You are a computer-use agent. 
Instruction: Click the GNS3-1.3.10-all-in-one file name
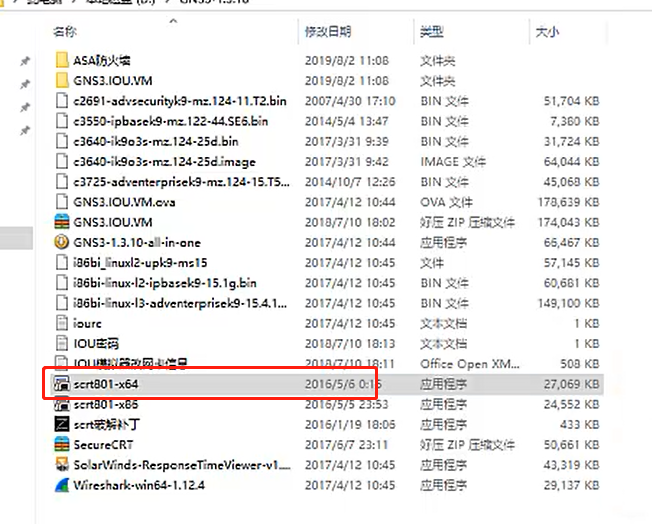pos(137,243)
